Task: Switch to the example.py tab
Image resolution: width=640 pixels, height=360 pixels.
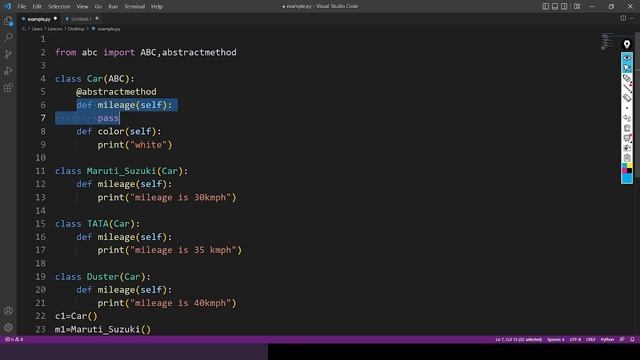Action: coord(38,19)
